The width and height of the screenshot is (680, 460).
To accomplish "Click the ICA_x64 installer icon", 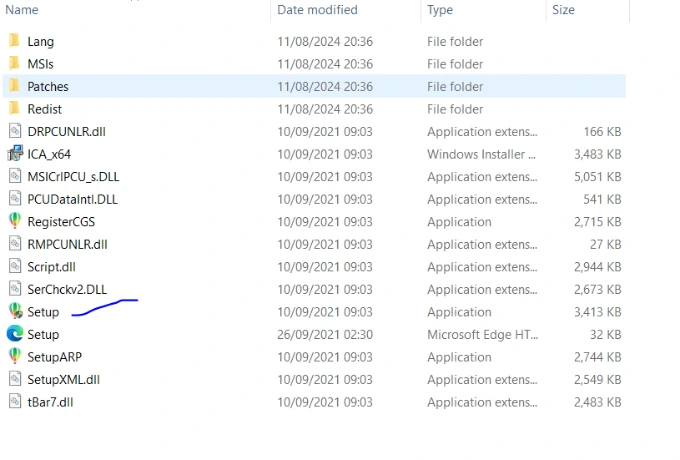I will (15, 154).
